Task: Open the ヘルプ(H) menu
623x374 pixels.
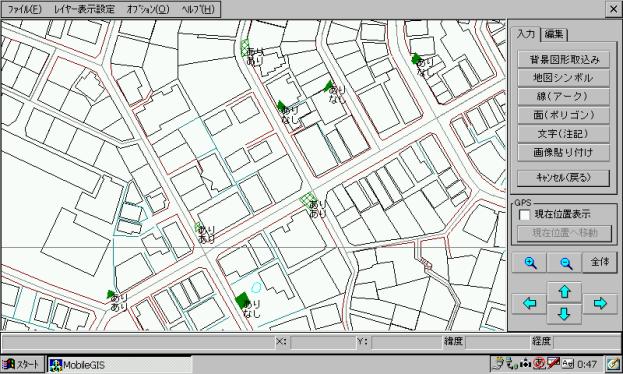Action: [197, 9]
